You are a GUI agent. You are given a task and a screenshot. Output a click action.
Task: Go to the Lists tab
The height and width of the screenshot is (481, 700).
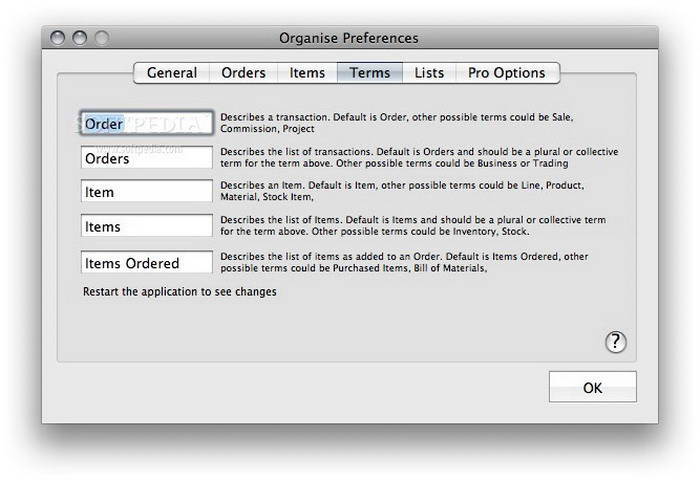(x=429, y=73)
